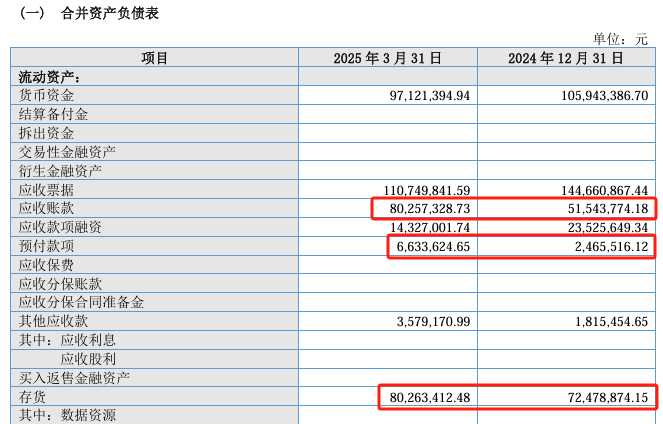663x424 pixels.
Task: Select value 3,579,170.99
Action: 433,322
